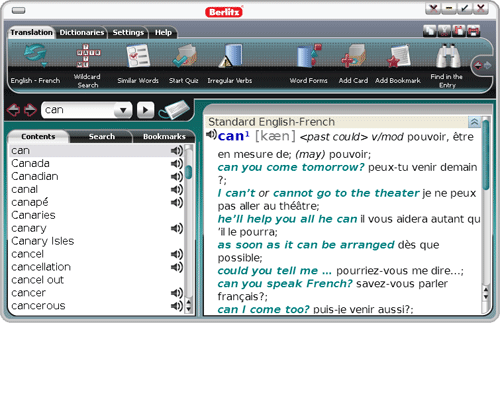Open the English - French direction dropdown arrow

(x=44, y=65)
